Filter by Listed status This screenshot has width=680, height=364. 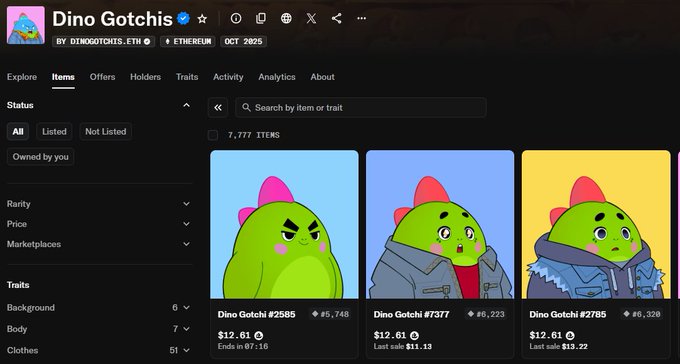click(x=54, y=131)
